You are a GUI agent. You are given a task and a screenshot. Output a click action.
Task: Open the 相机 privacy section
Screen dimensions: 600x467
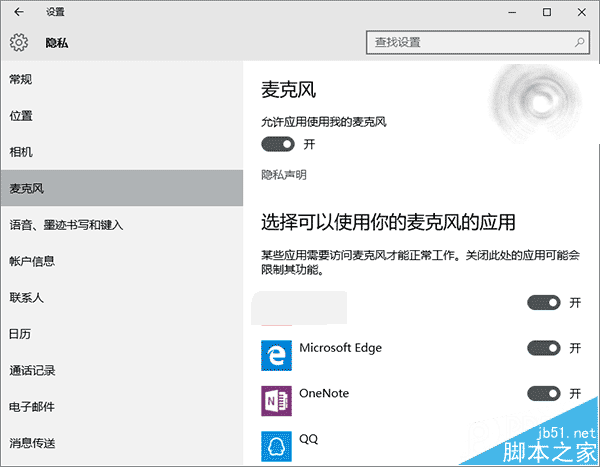click(122, 152)
